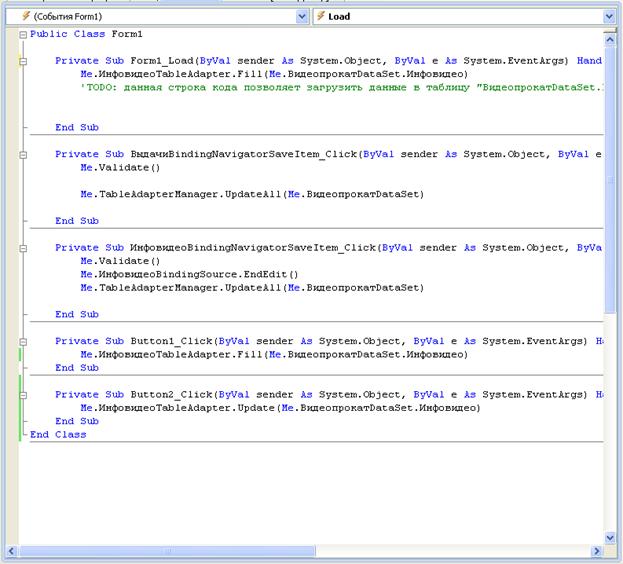
Task: Click the vertical scrollbar up arrow
Action: [610, 39]
